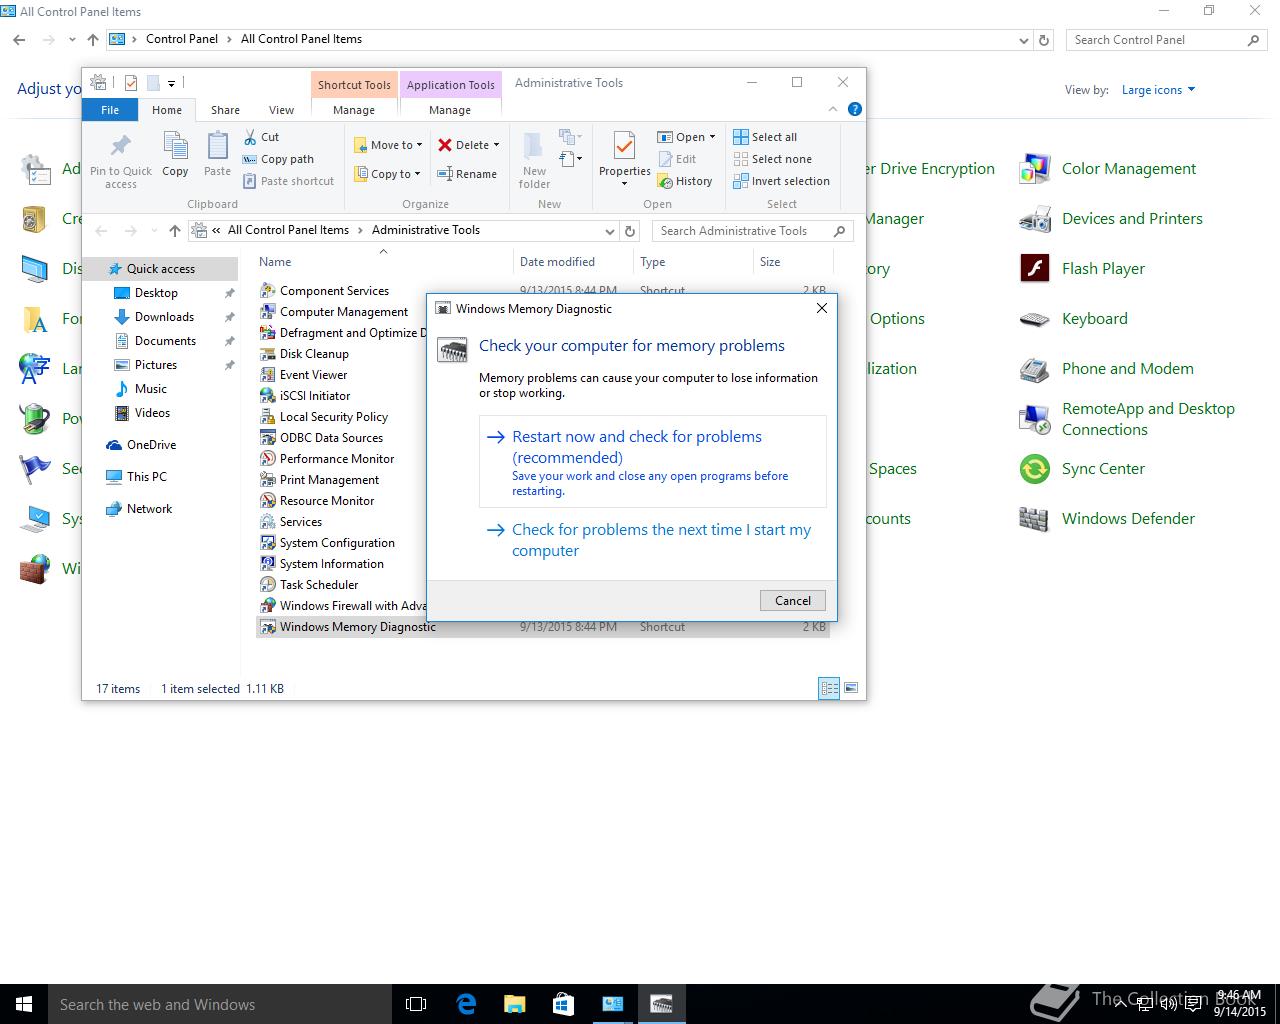This screenshot has width=1280, height=1024.
Task: Open Sync Center in Control Panel
Action: 1082,469
